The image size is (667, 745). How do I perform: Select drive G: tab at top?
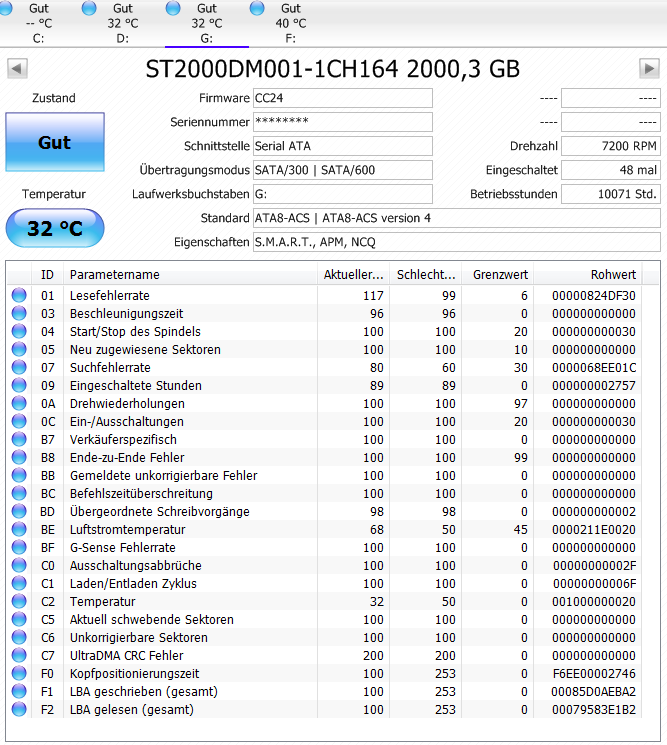point(207,23)
